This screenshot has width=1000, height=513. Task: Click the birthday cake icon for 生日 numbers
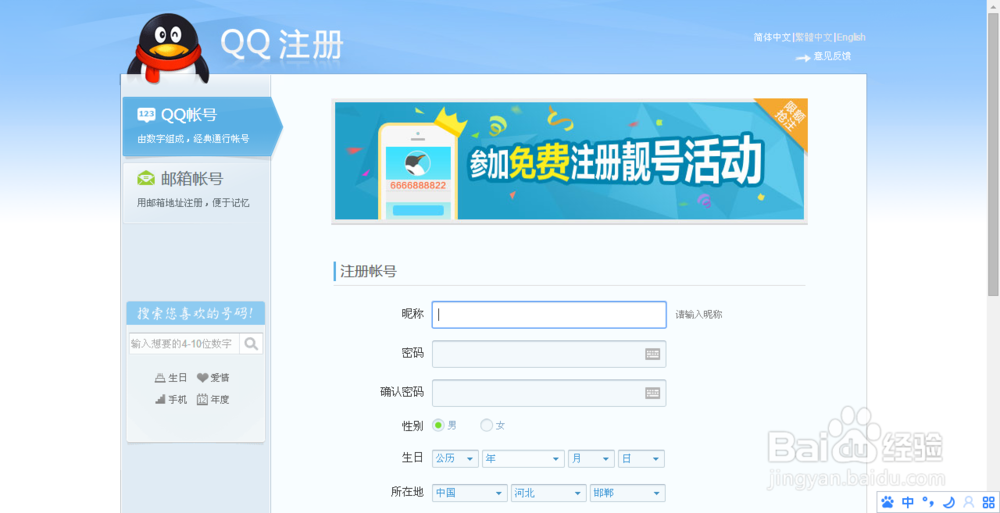(x=160, y=378)
